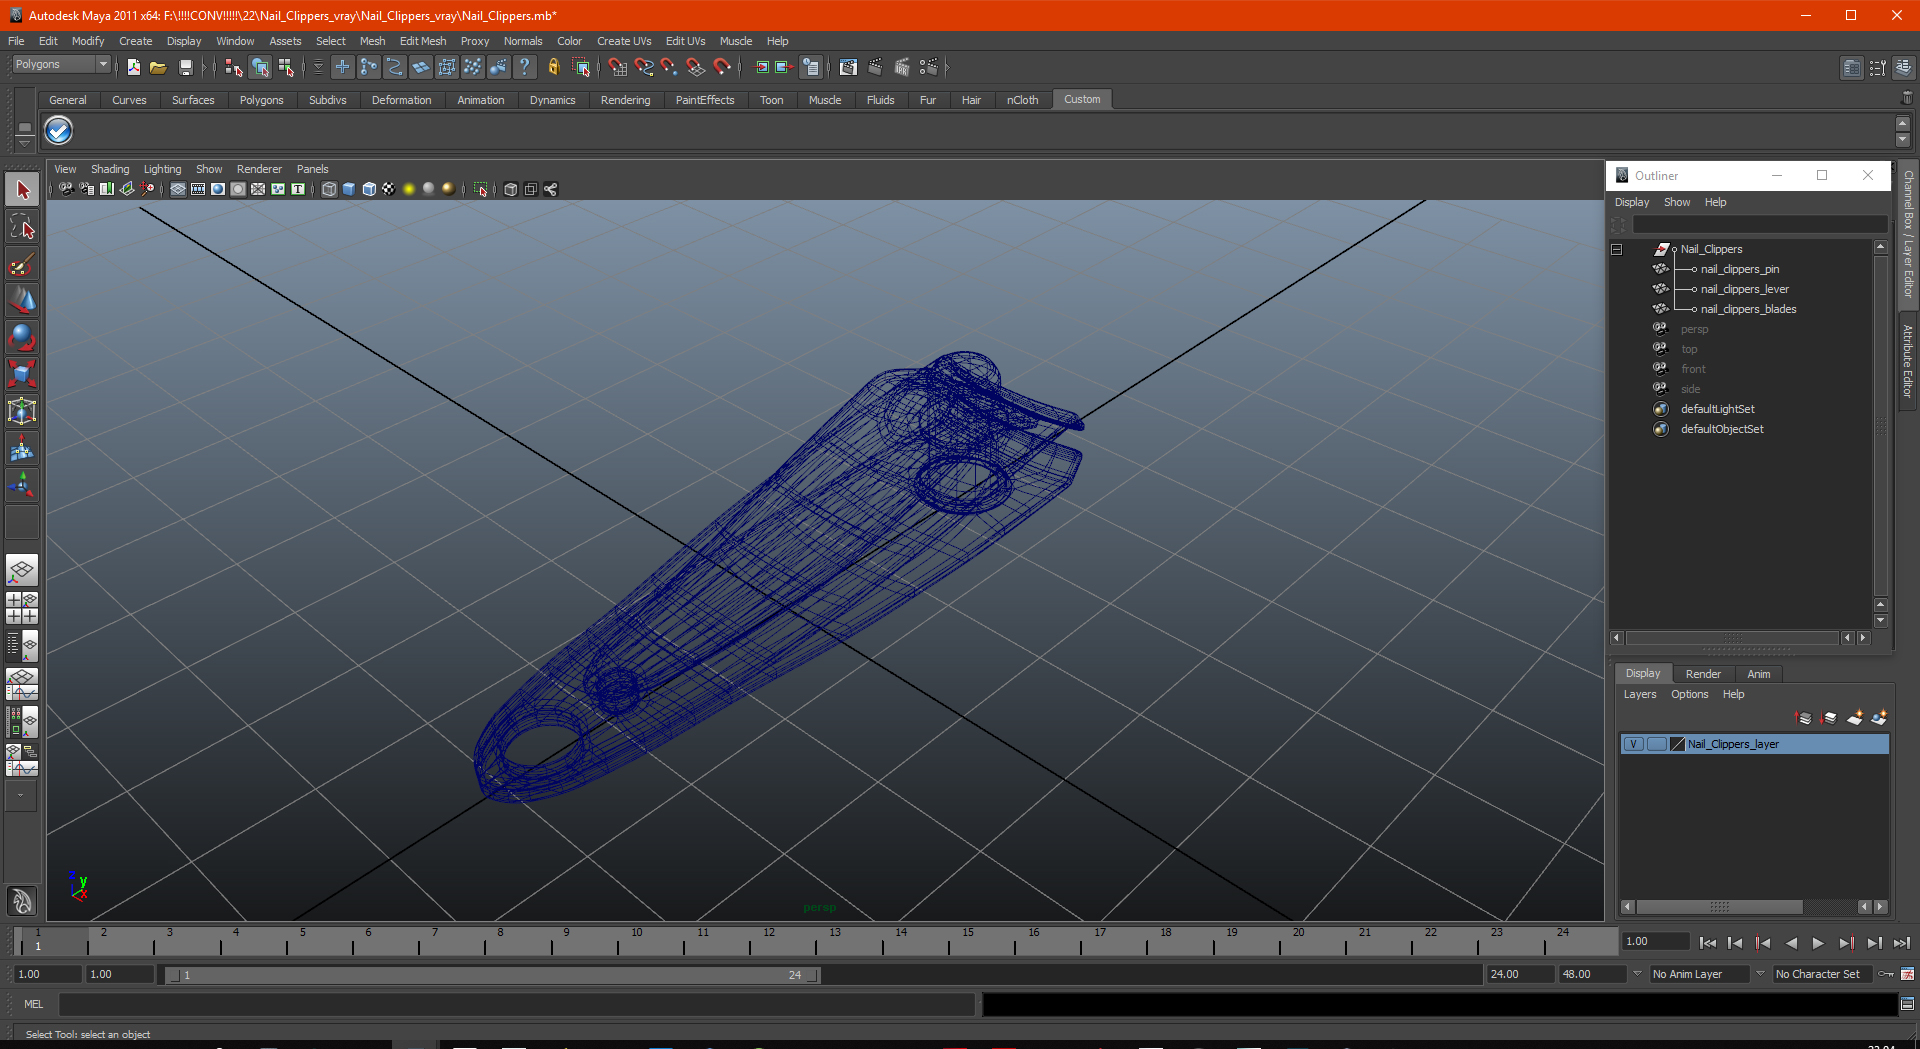Viewport: 1920px width, 1049px height.
Task: Choose the Paint Selection tool
Action: click(x=22, y=264)
